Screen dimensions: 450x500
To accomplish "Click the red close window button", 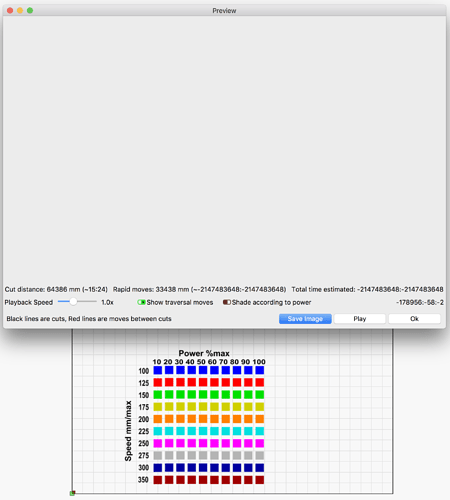I will (x=10, y=11).
